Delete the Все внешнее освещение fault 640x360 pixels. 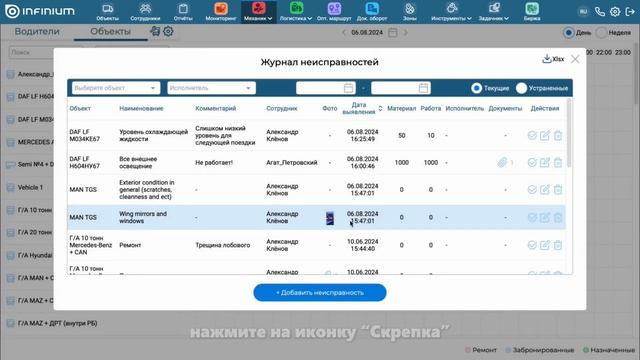tap(558, 162)
